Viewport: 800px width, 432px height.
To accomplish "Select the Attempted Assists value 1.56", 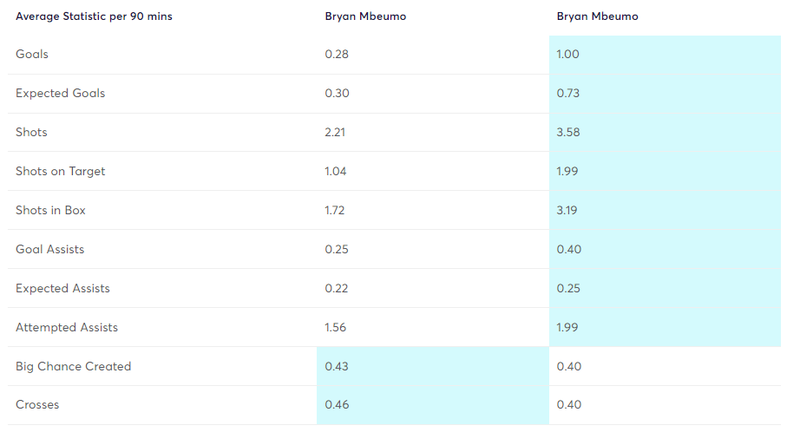I will [335, 327].
